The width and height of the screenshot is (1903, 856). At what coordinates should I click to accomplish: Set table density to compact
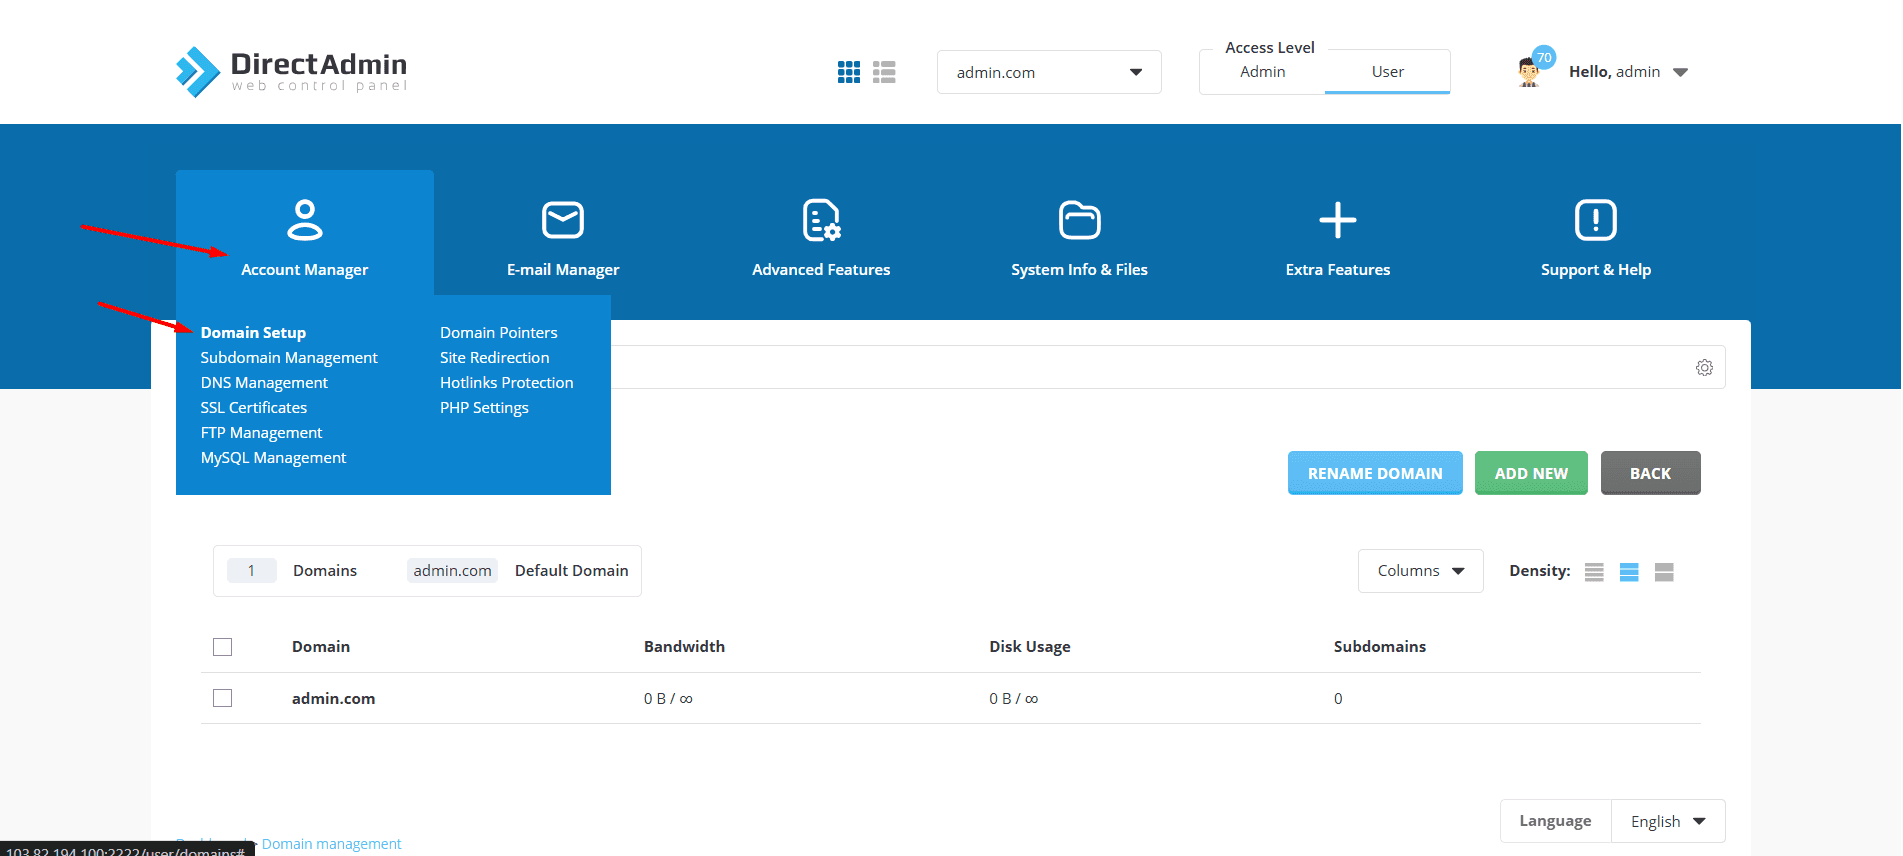point(1594,572)
